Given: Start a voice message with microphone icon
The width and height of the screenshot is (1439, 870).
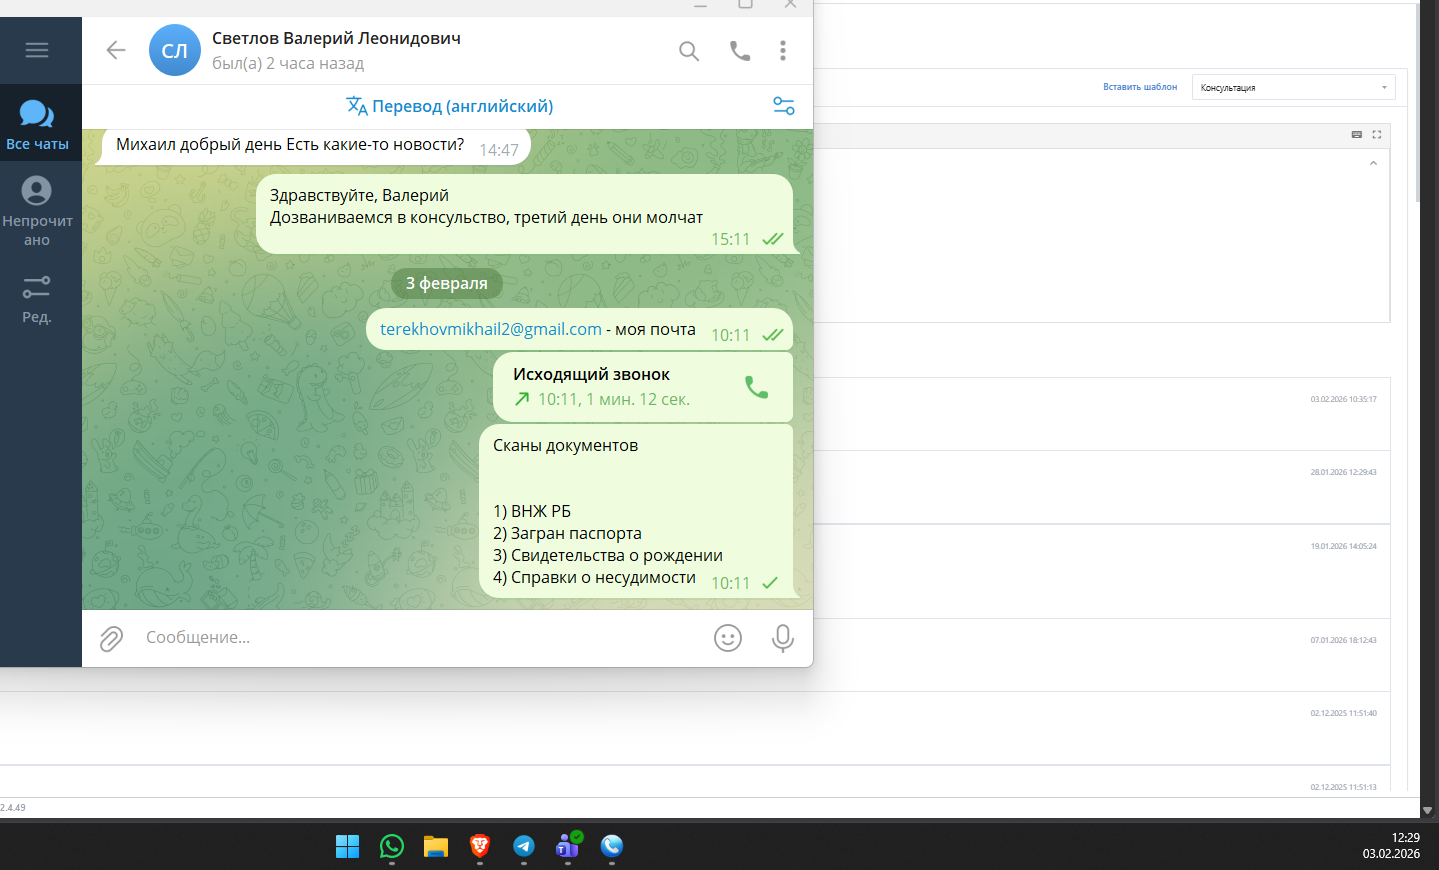Looking at the screenshot, I should [783, 638].
